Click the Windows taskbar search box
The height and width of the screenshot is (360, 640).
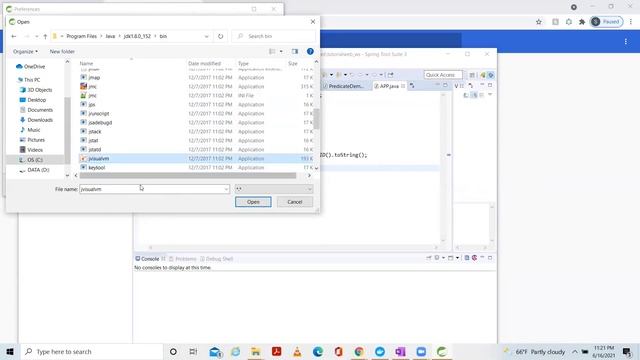(92, 351)
